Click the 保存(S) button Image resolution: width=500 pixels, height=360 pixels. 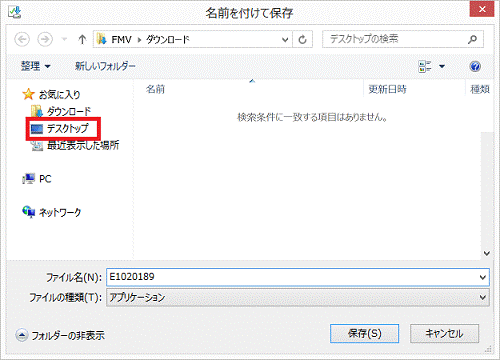click(x=364, y=333)
